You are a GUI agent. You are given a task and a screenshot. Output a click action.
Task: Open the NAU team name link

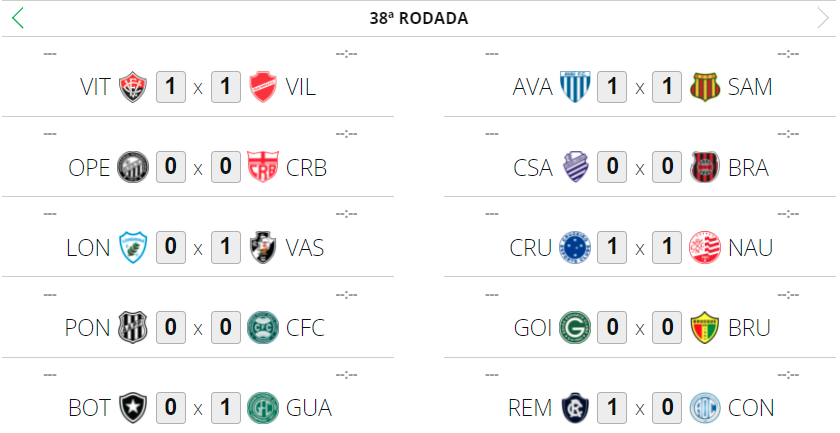click(x=751, y=248)
